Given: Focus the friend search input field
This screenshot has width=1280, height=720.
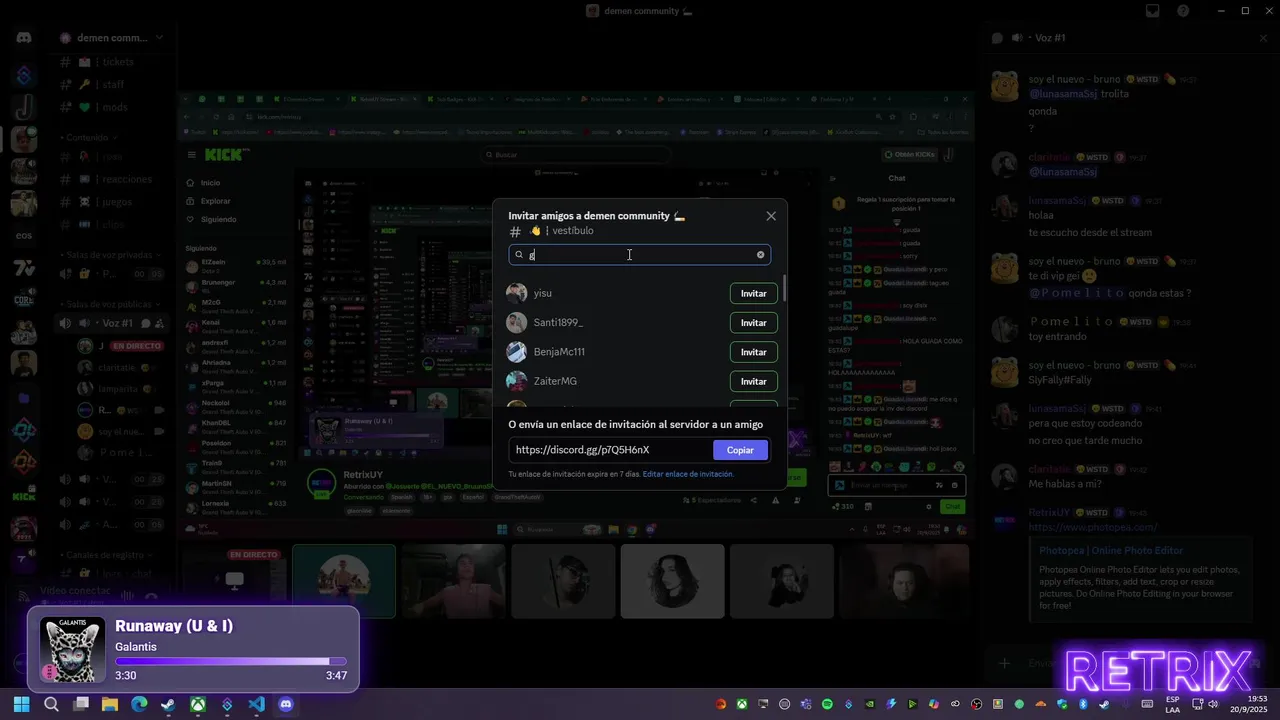Looking at the screenshot, I should [639, 255].
